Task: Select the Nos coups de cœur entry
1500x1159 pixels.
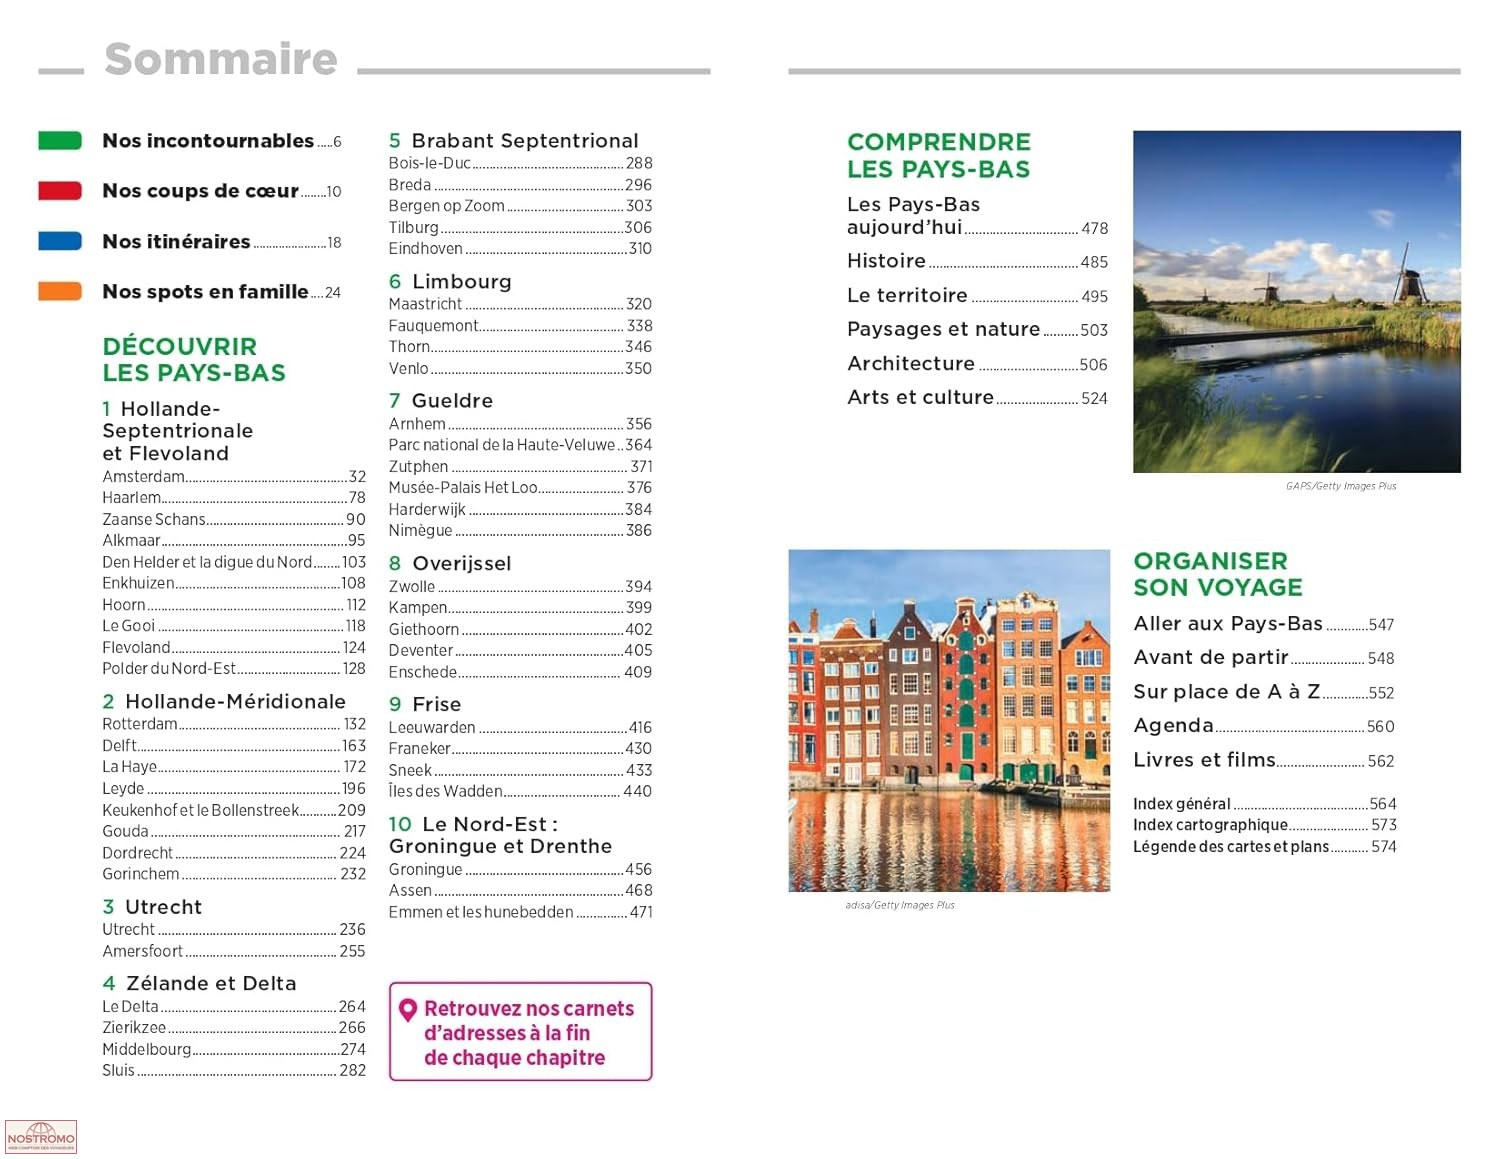Action: pyautogui.click(x=222, y=191)
